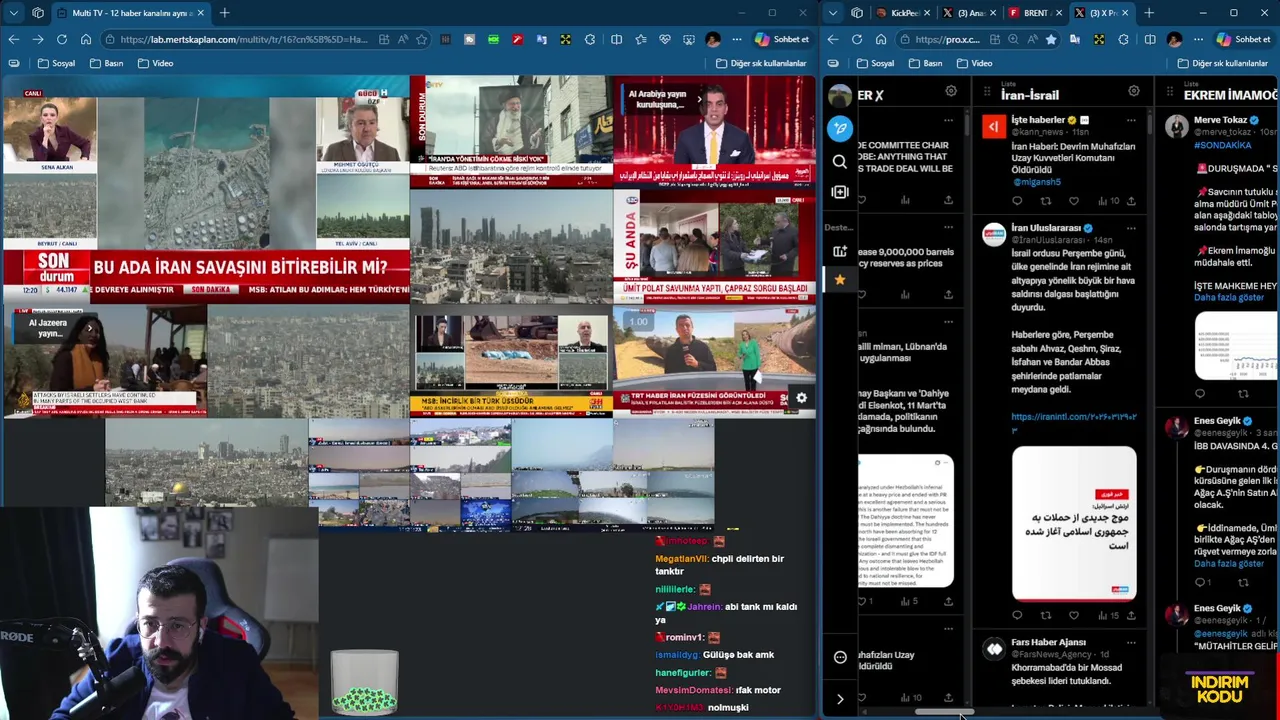This screenshot has width=1280, height=720.
Task: Click the add column icon in X Pro sidebar
Action: (x=840, y=192)
